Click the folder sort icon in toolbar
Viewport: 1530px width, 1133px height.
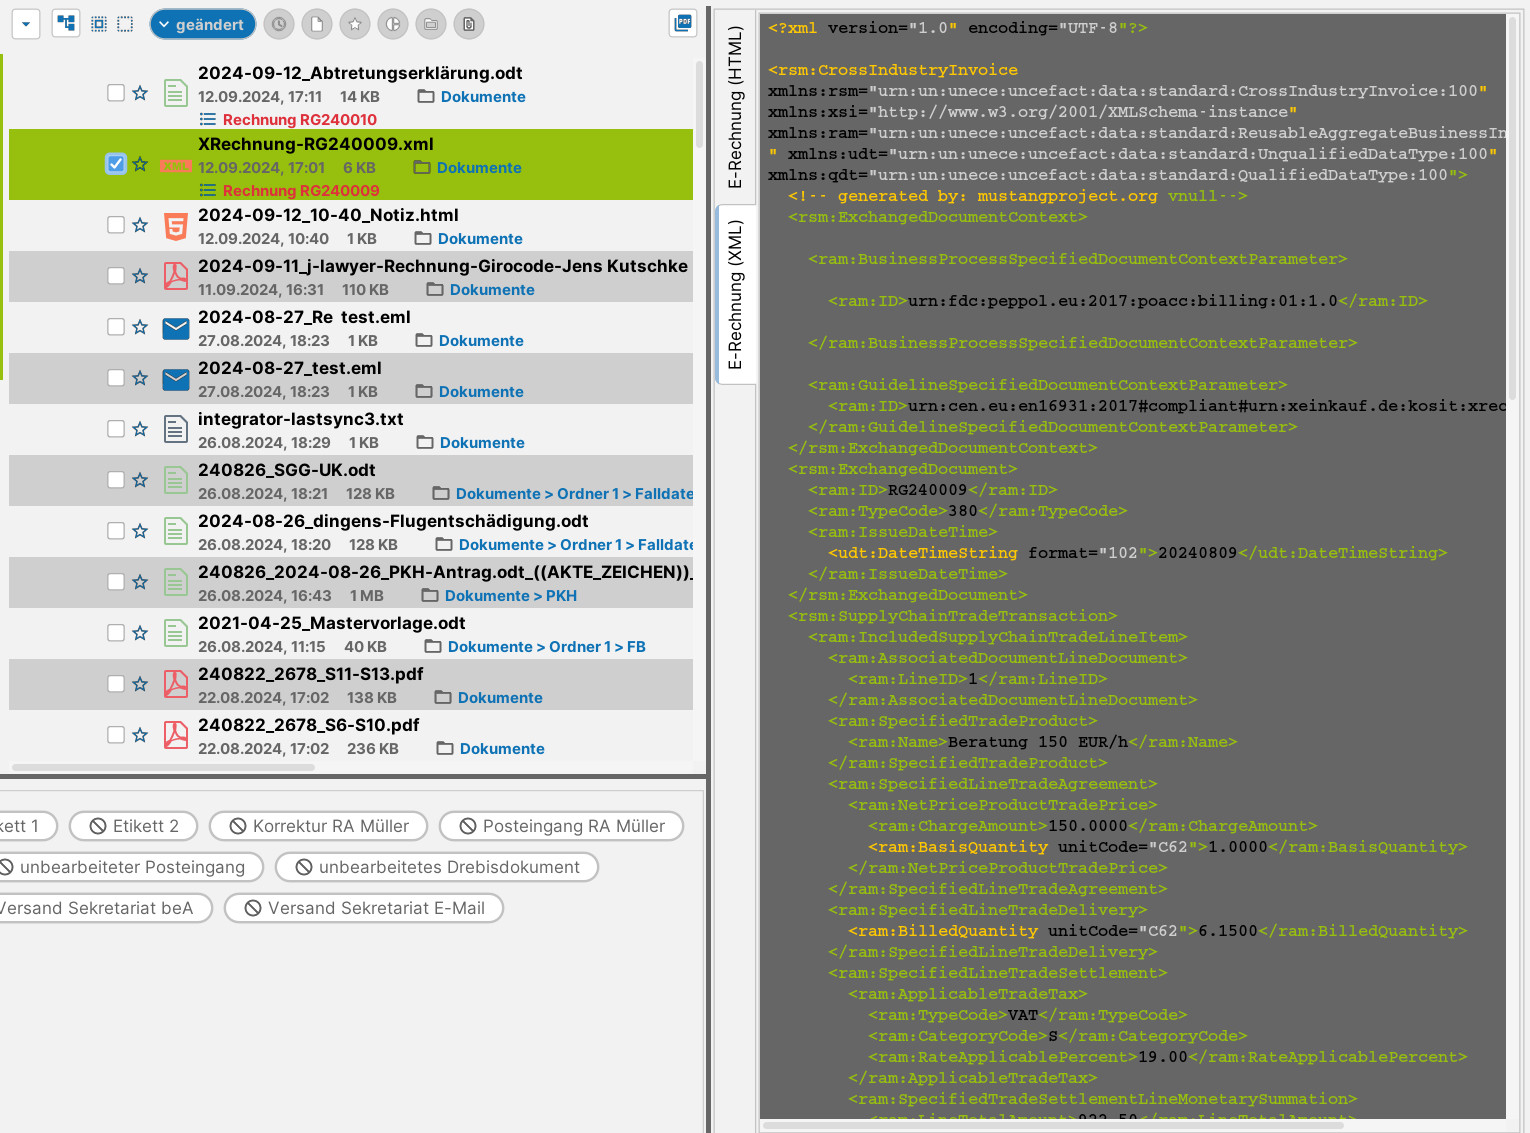pos(431,24)
